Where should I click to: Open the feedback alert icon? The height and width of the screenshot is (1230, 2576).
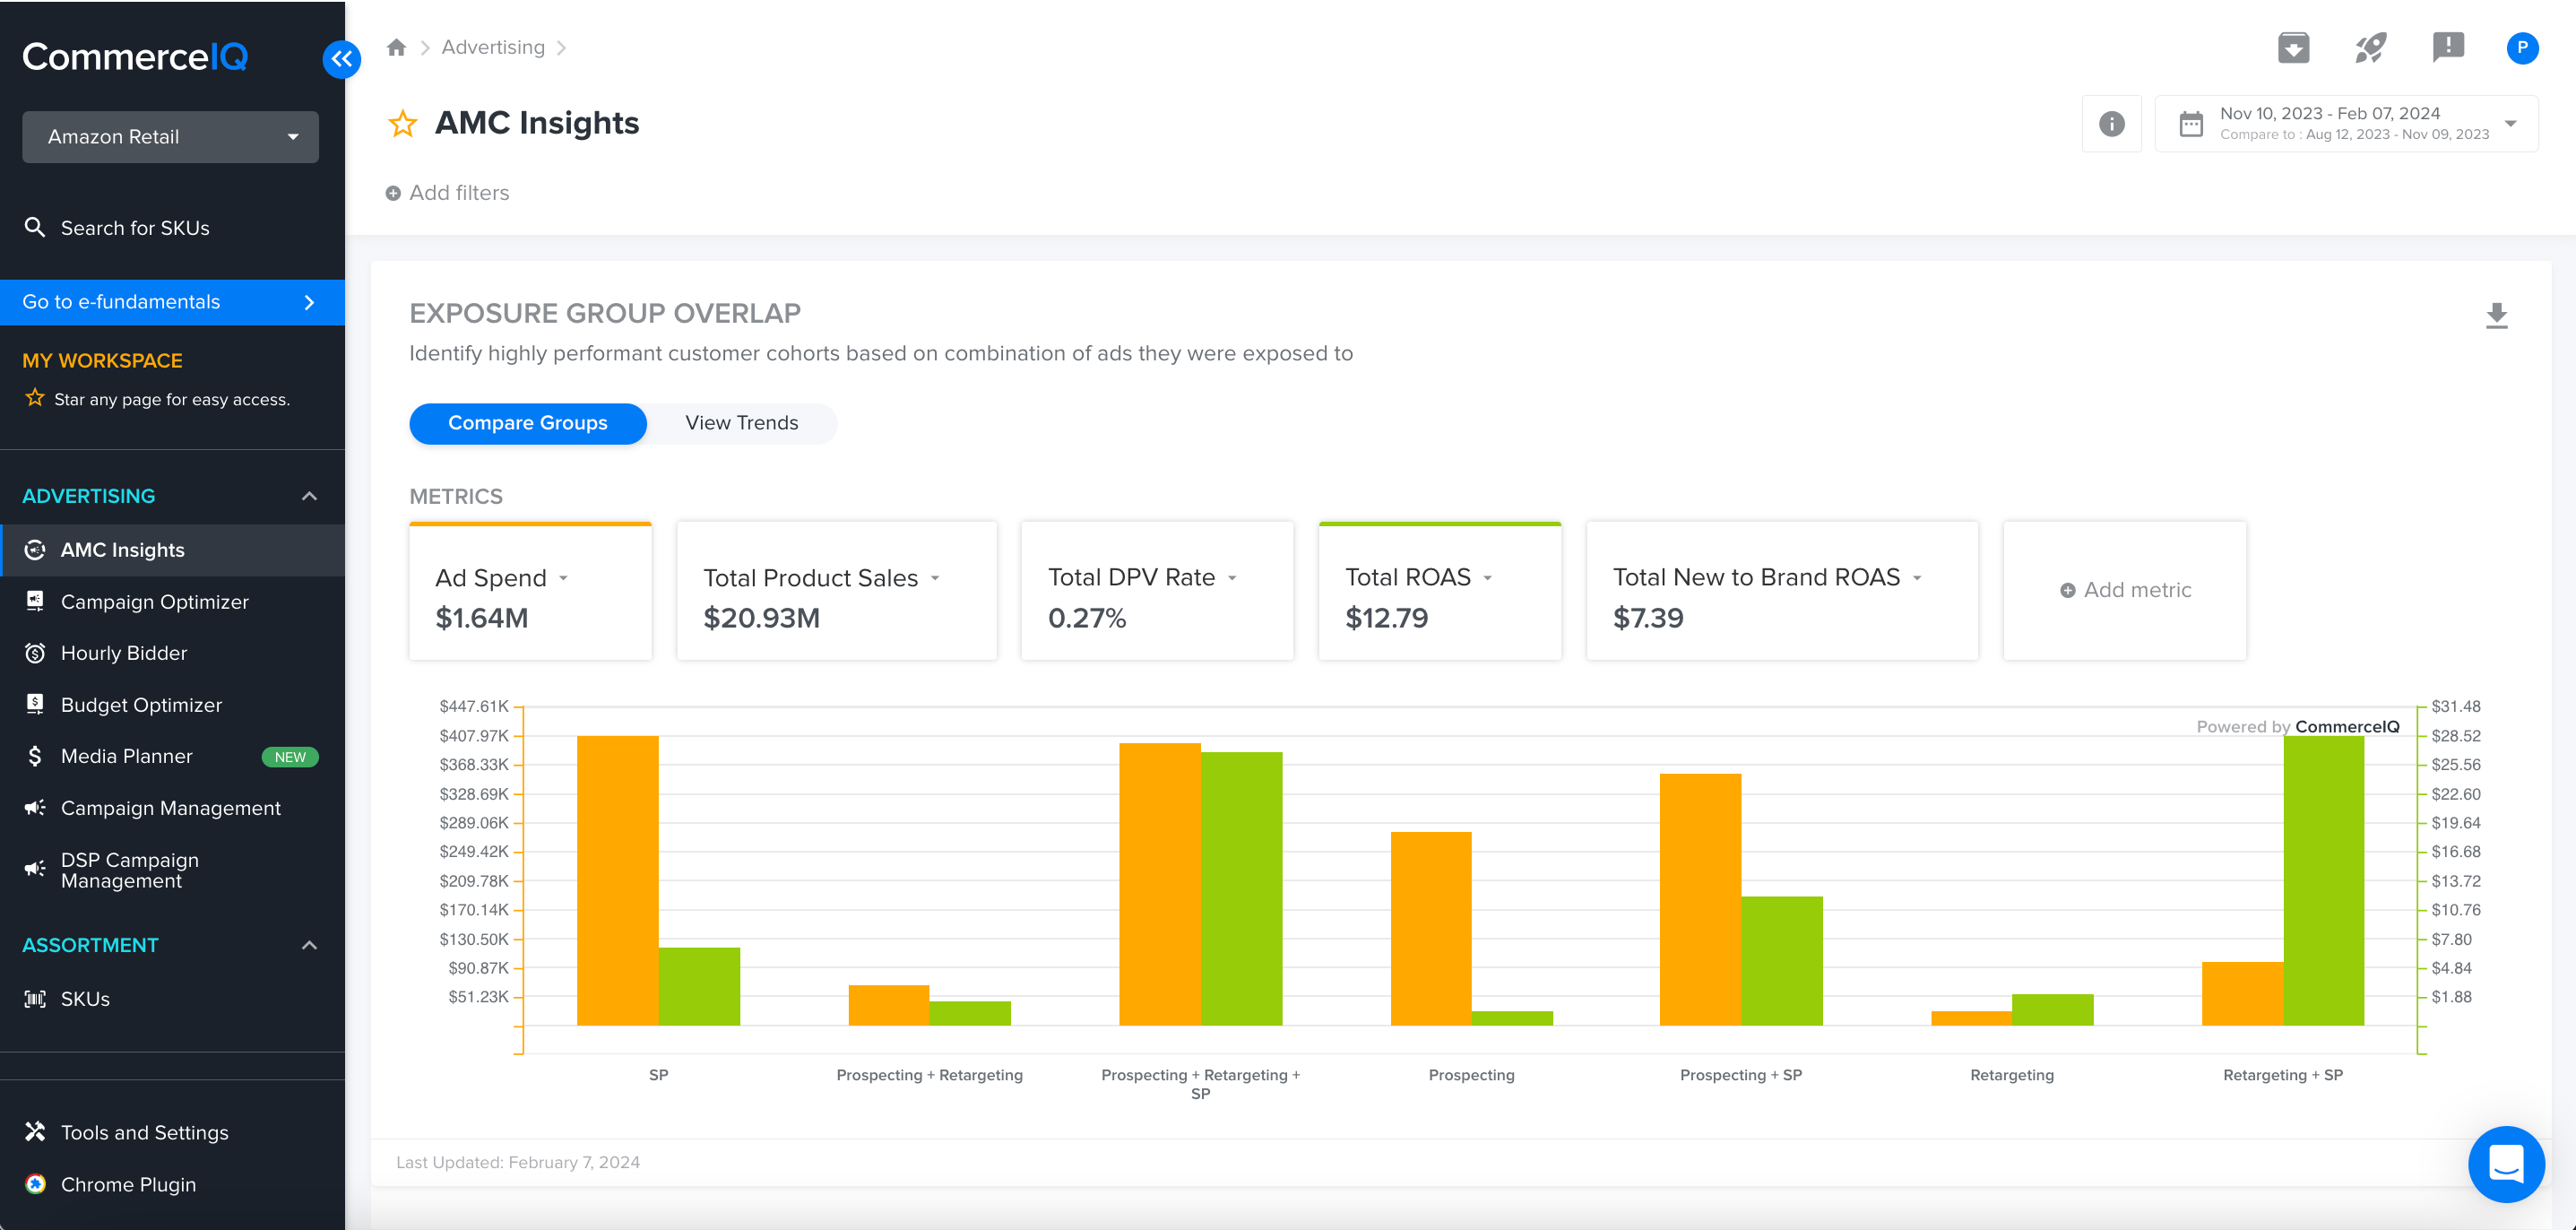pyautogui.click(x=2447, y=47)
